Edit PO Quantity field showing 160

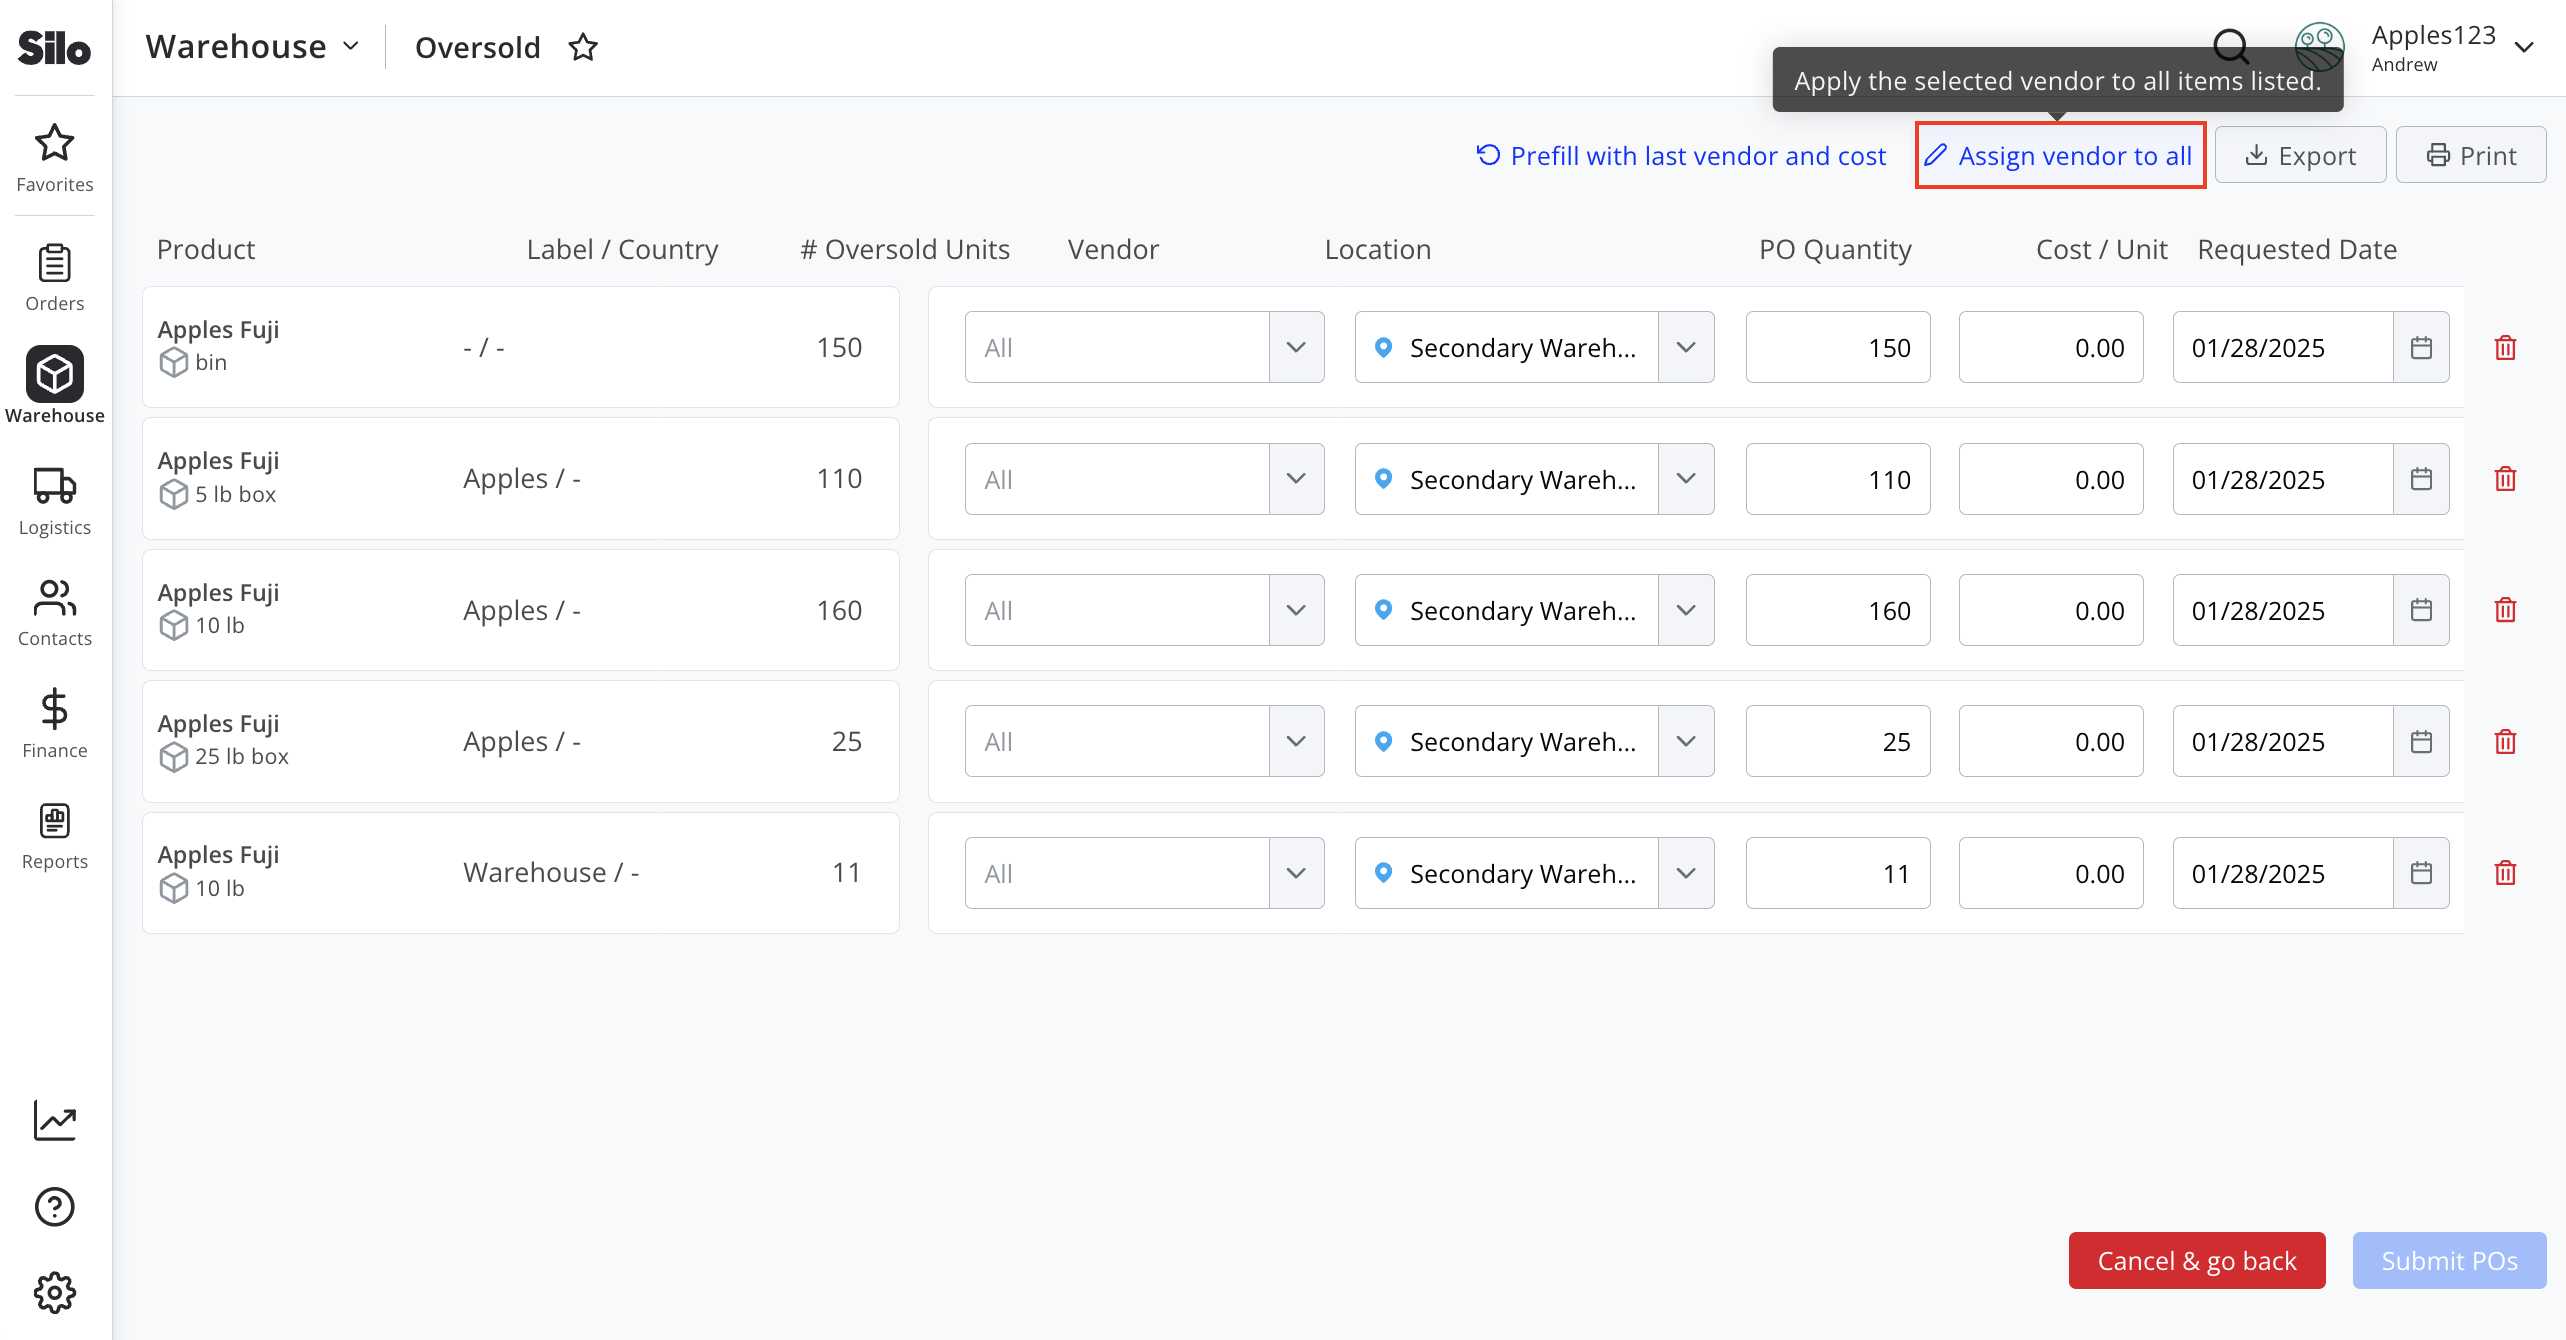[x=1837, y=610]
